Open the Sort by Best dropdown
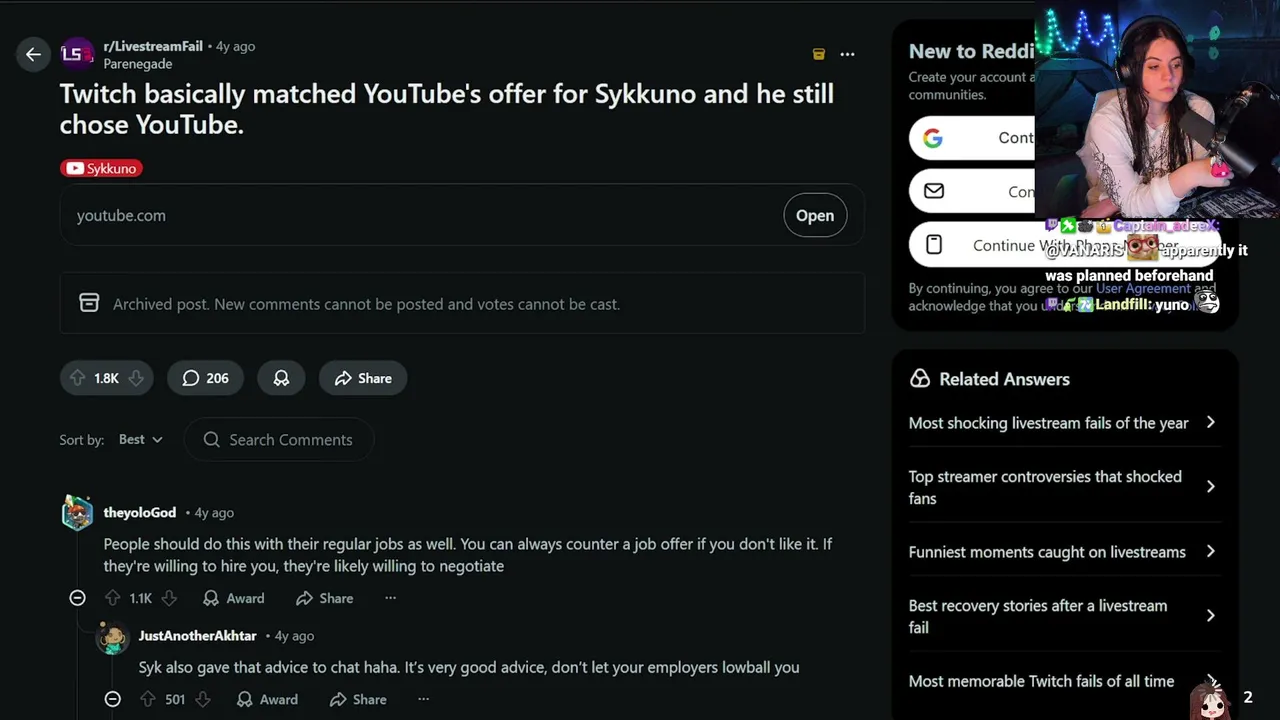 pos(140,439)
